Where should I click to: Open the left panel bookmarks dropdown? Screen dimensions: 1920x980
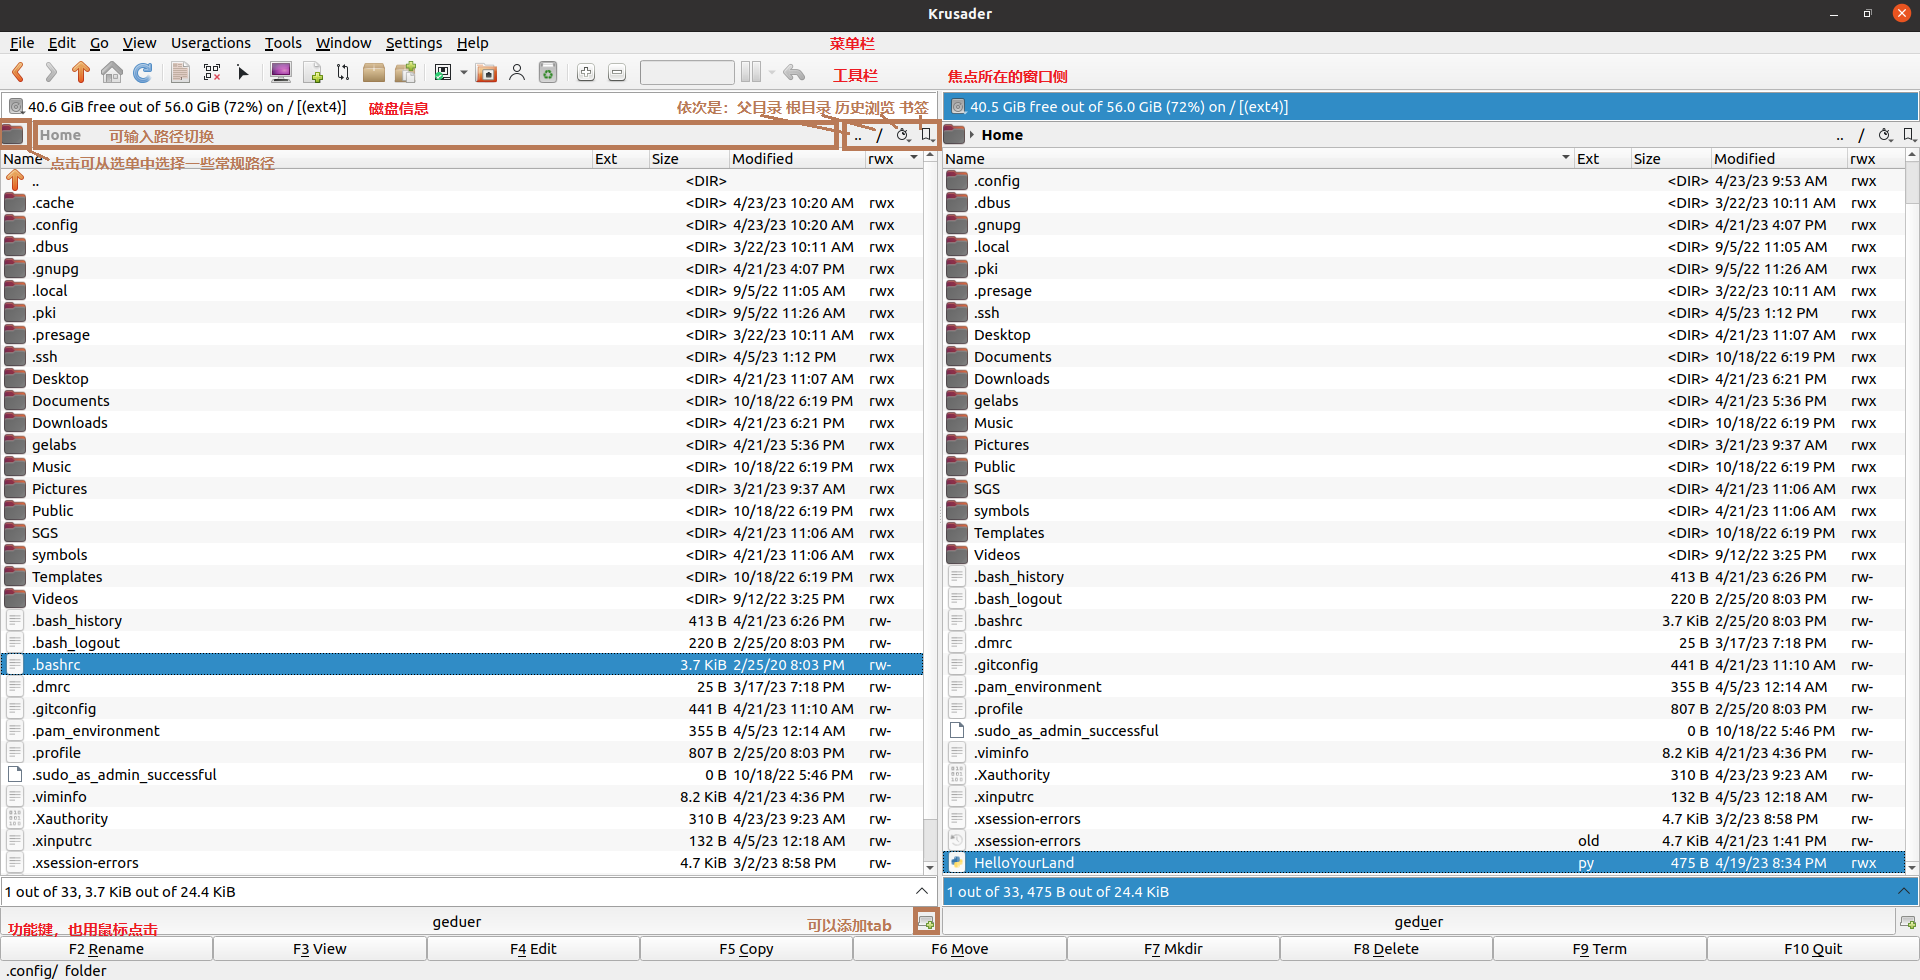click(927, 135)
